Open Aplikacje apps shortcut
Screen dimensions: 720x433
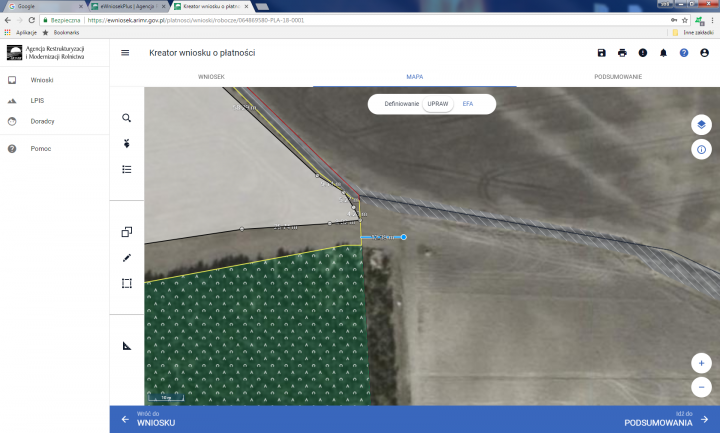21,33
